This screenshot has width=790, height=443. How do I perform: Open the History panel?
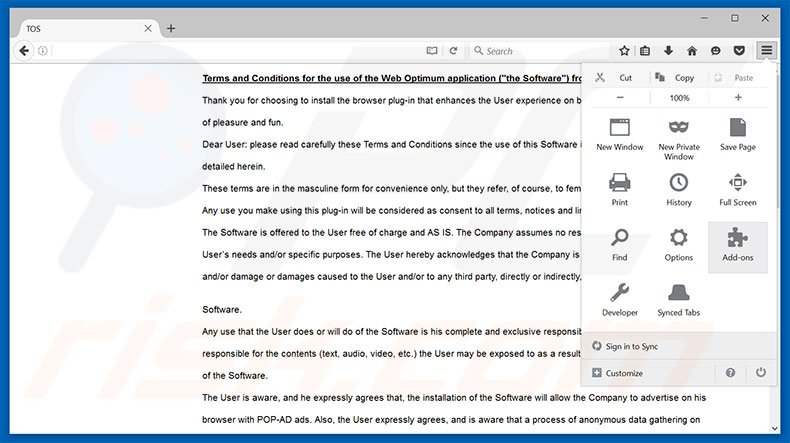(679, 189)
